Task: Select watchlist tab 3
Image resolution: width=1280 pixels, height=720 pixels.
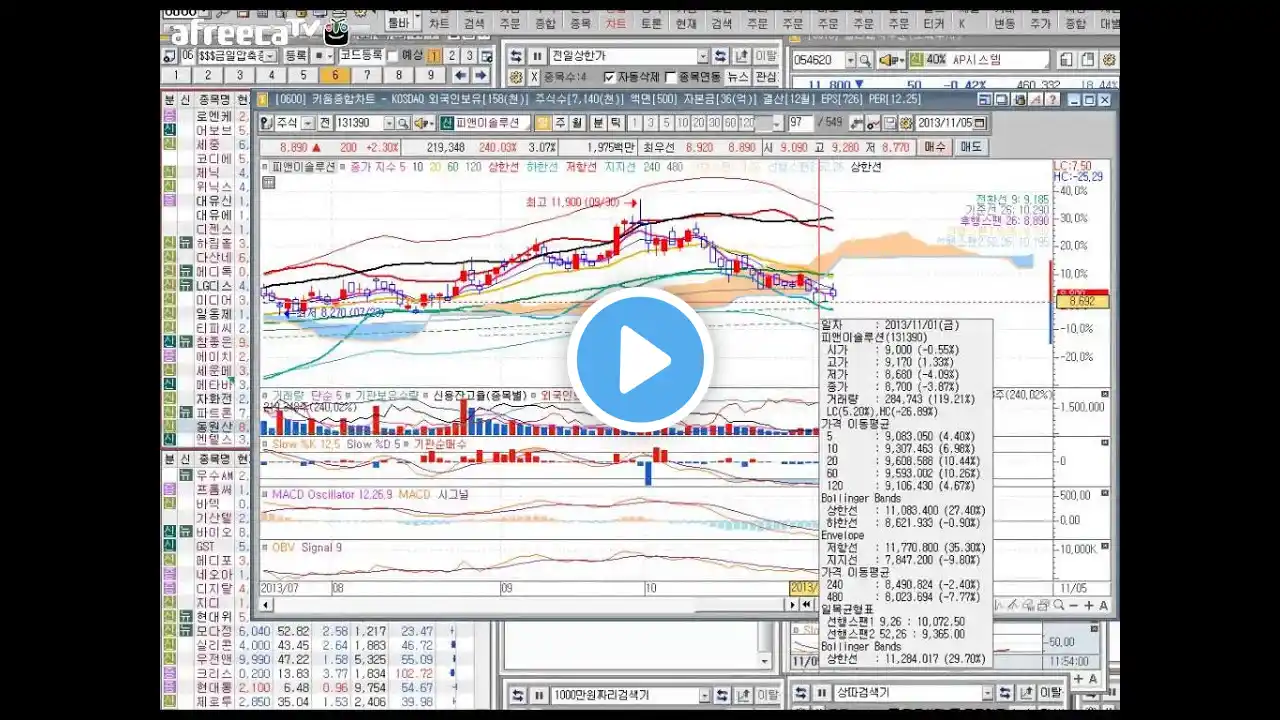Action: [x=239, y=75]
